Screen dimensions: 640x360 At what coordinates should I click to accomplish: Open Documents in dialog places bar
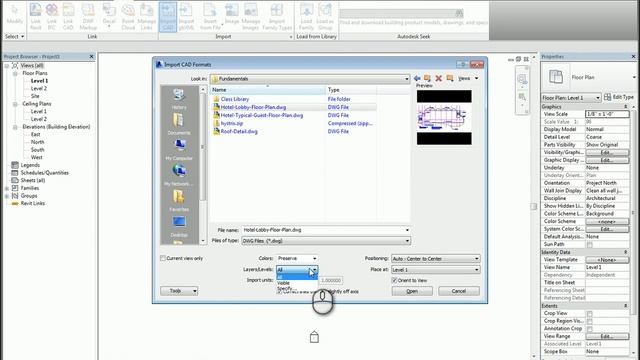click(179, 124)
